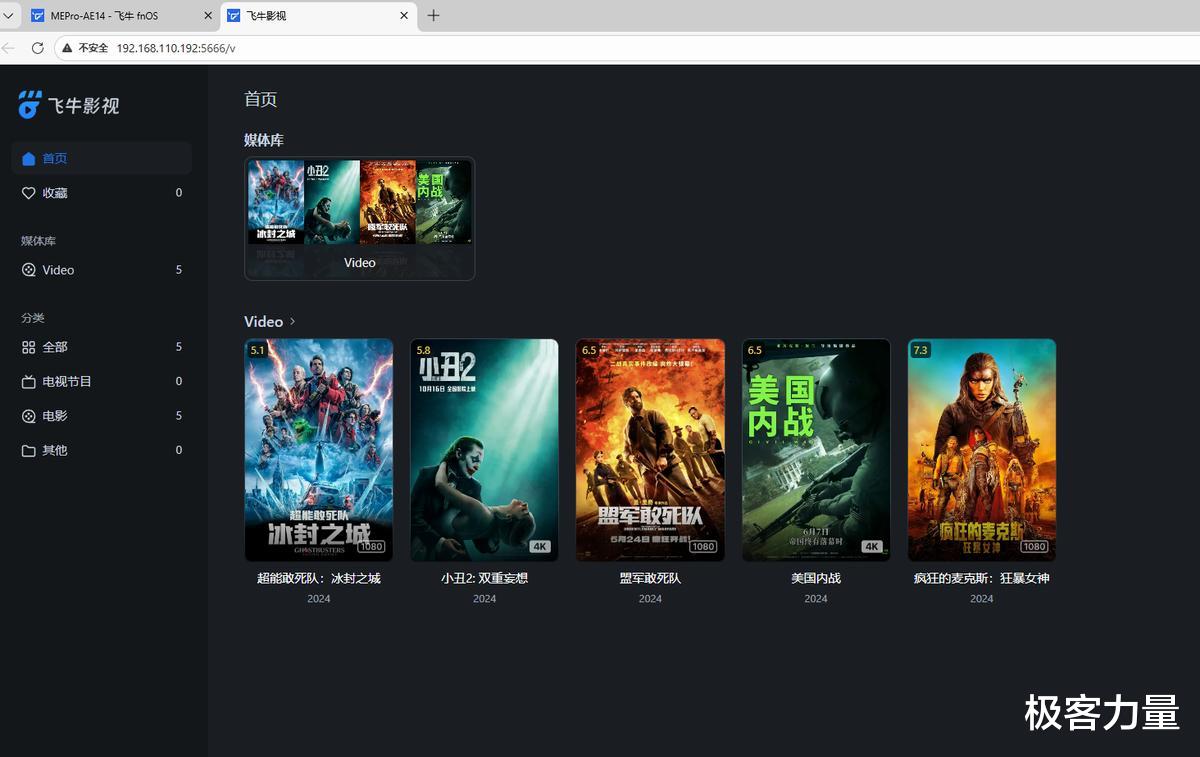Open the tab search dropdown arrow
1200x757 pixels.
8,15
